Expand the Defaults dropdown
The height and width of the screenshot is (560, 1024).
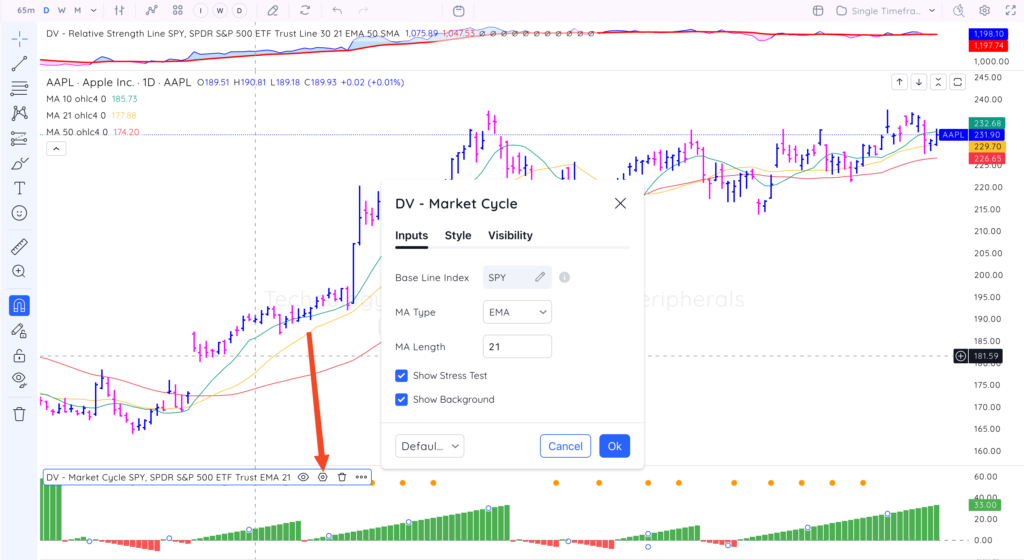(430, 446)
